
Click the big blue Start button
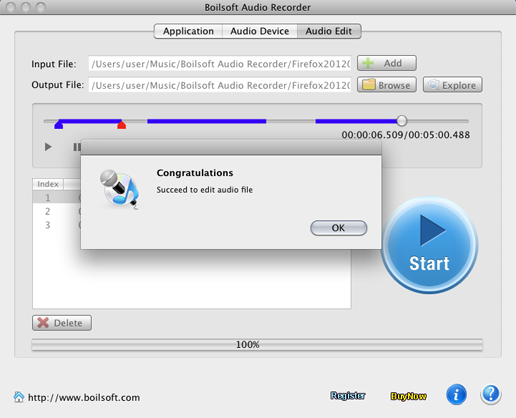point(429,245)
